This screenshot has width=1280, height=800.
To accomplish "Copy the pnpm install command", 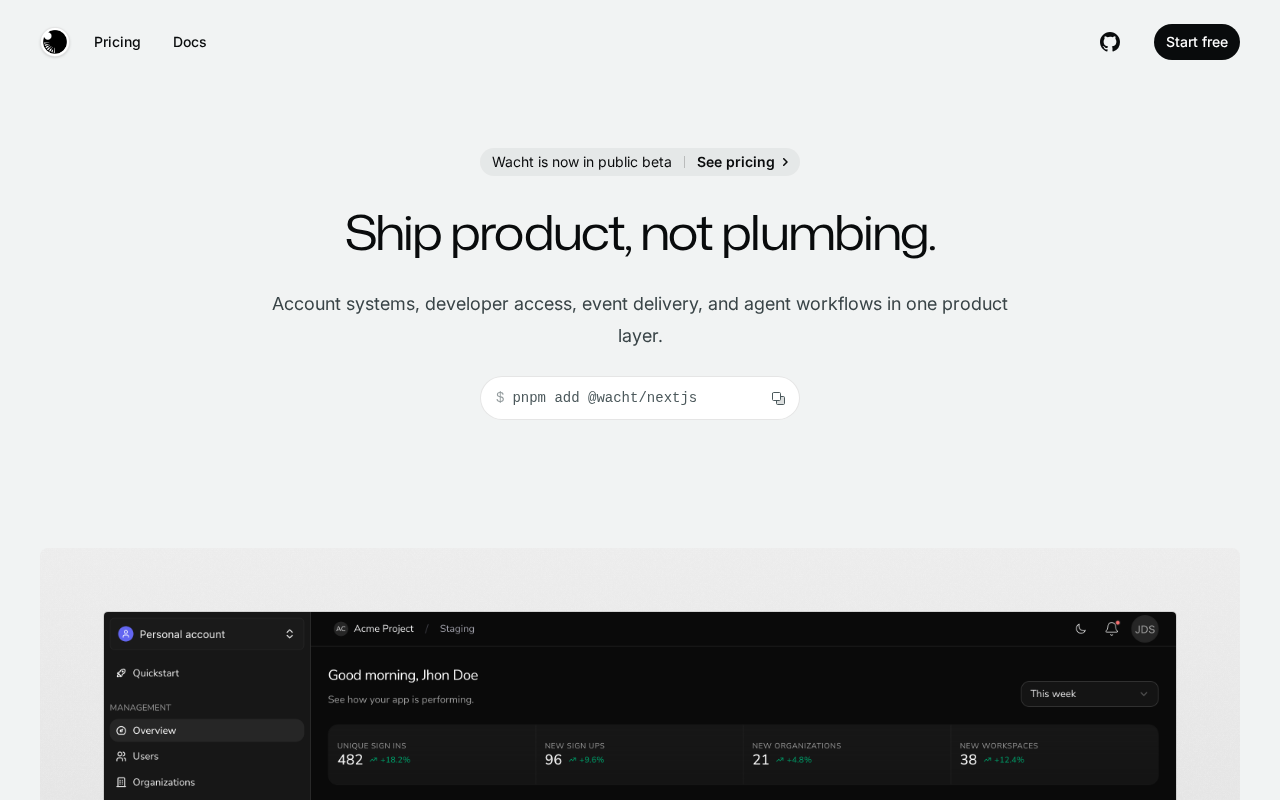I will (778, 398).
